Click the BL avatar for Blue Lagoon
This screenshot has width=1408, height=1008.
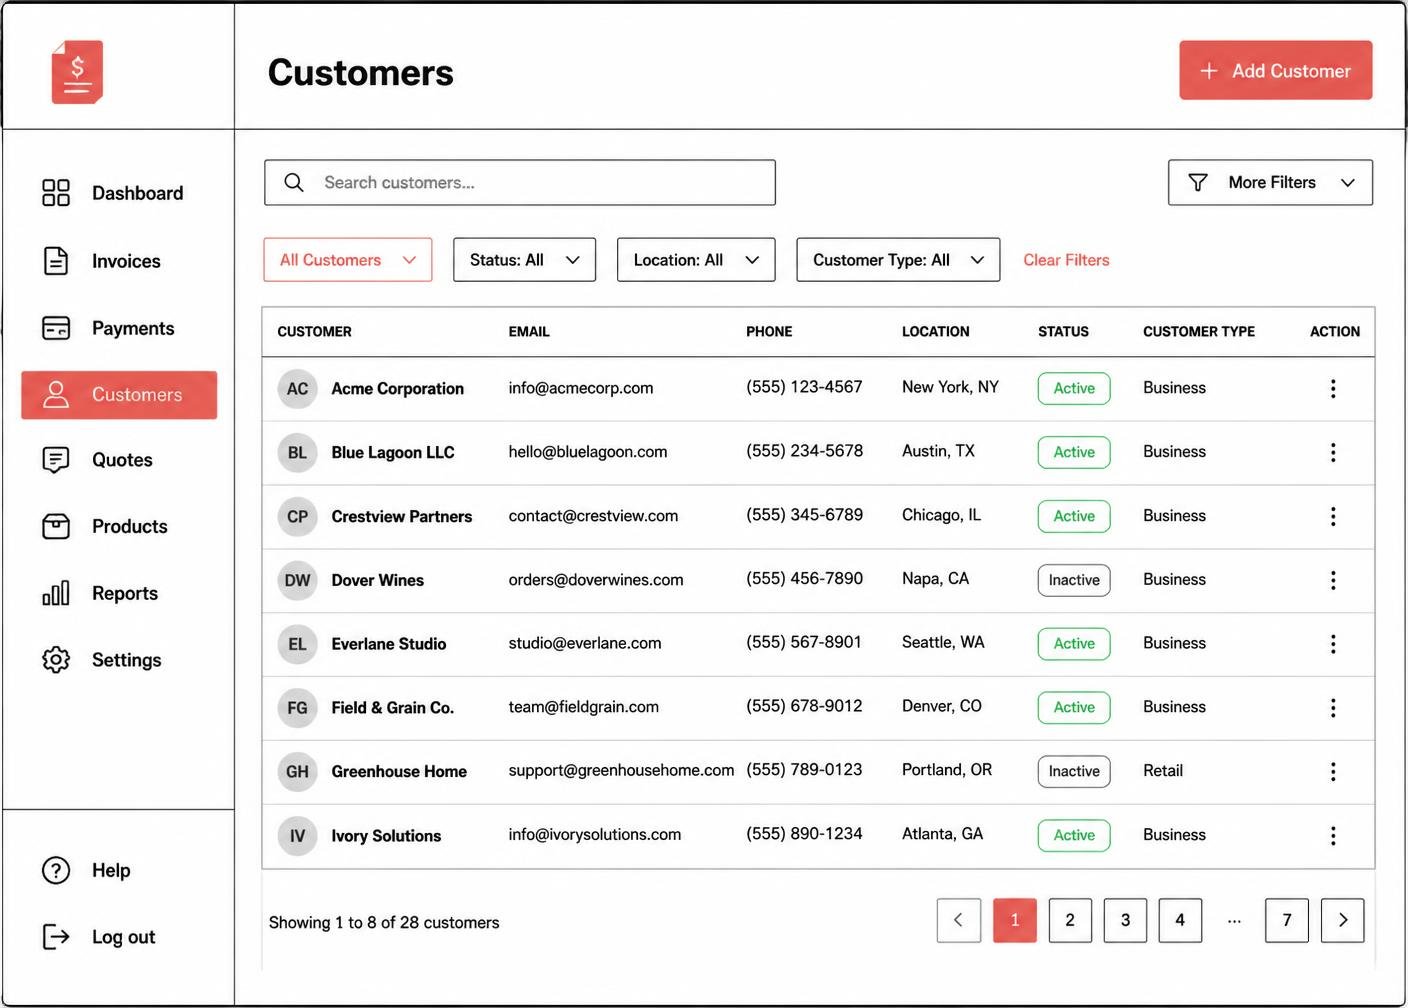[x=297, y=452]
